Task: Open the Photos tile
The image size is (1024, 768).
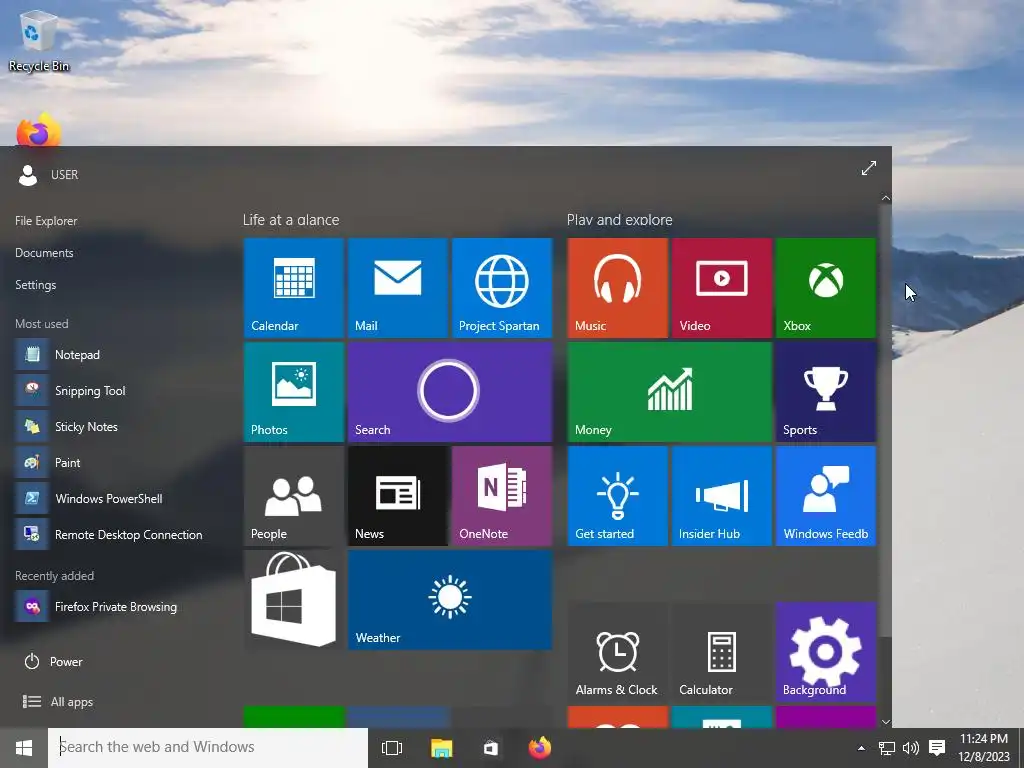Action: click(x=293, y=392)
